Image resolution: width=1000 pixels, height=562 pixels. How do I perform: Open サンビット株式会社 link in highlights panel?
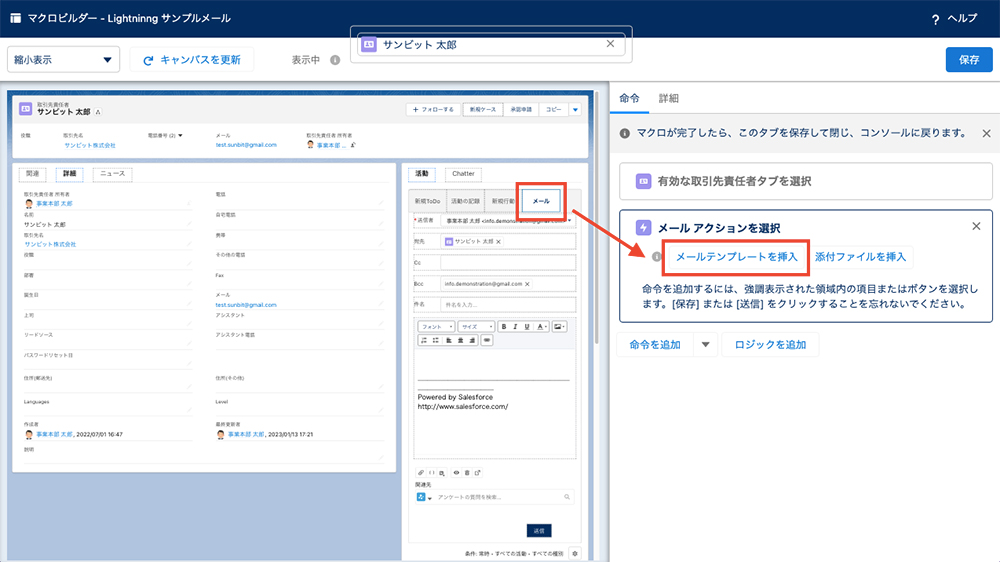90,145
